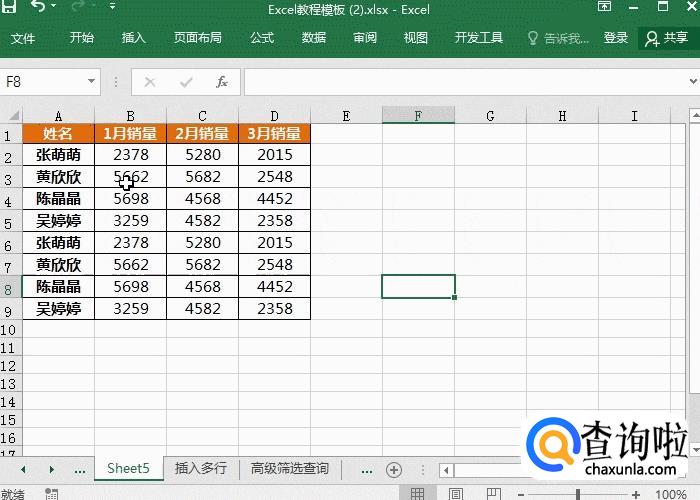Click the previous sheet navigation arrow
Viewport: 700px width, 500px height.
pos(23,469)
